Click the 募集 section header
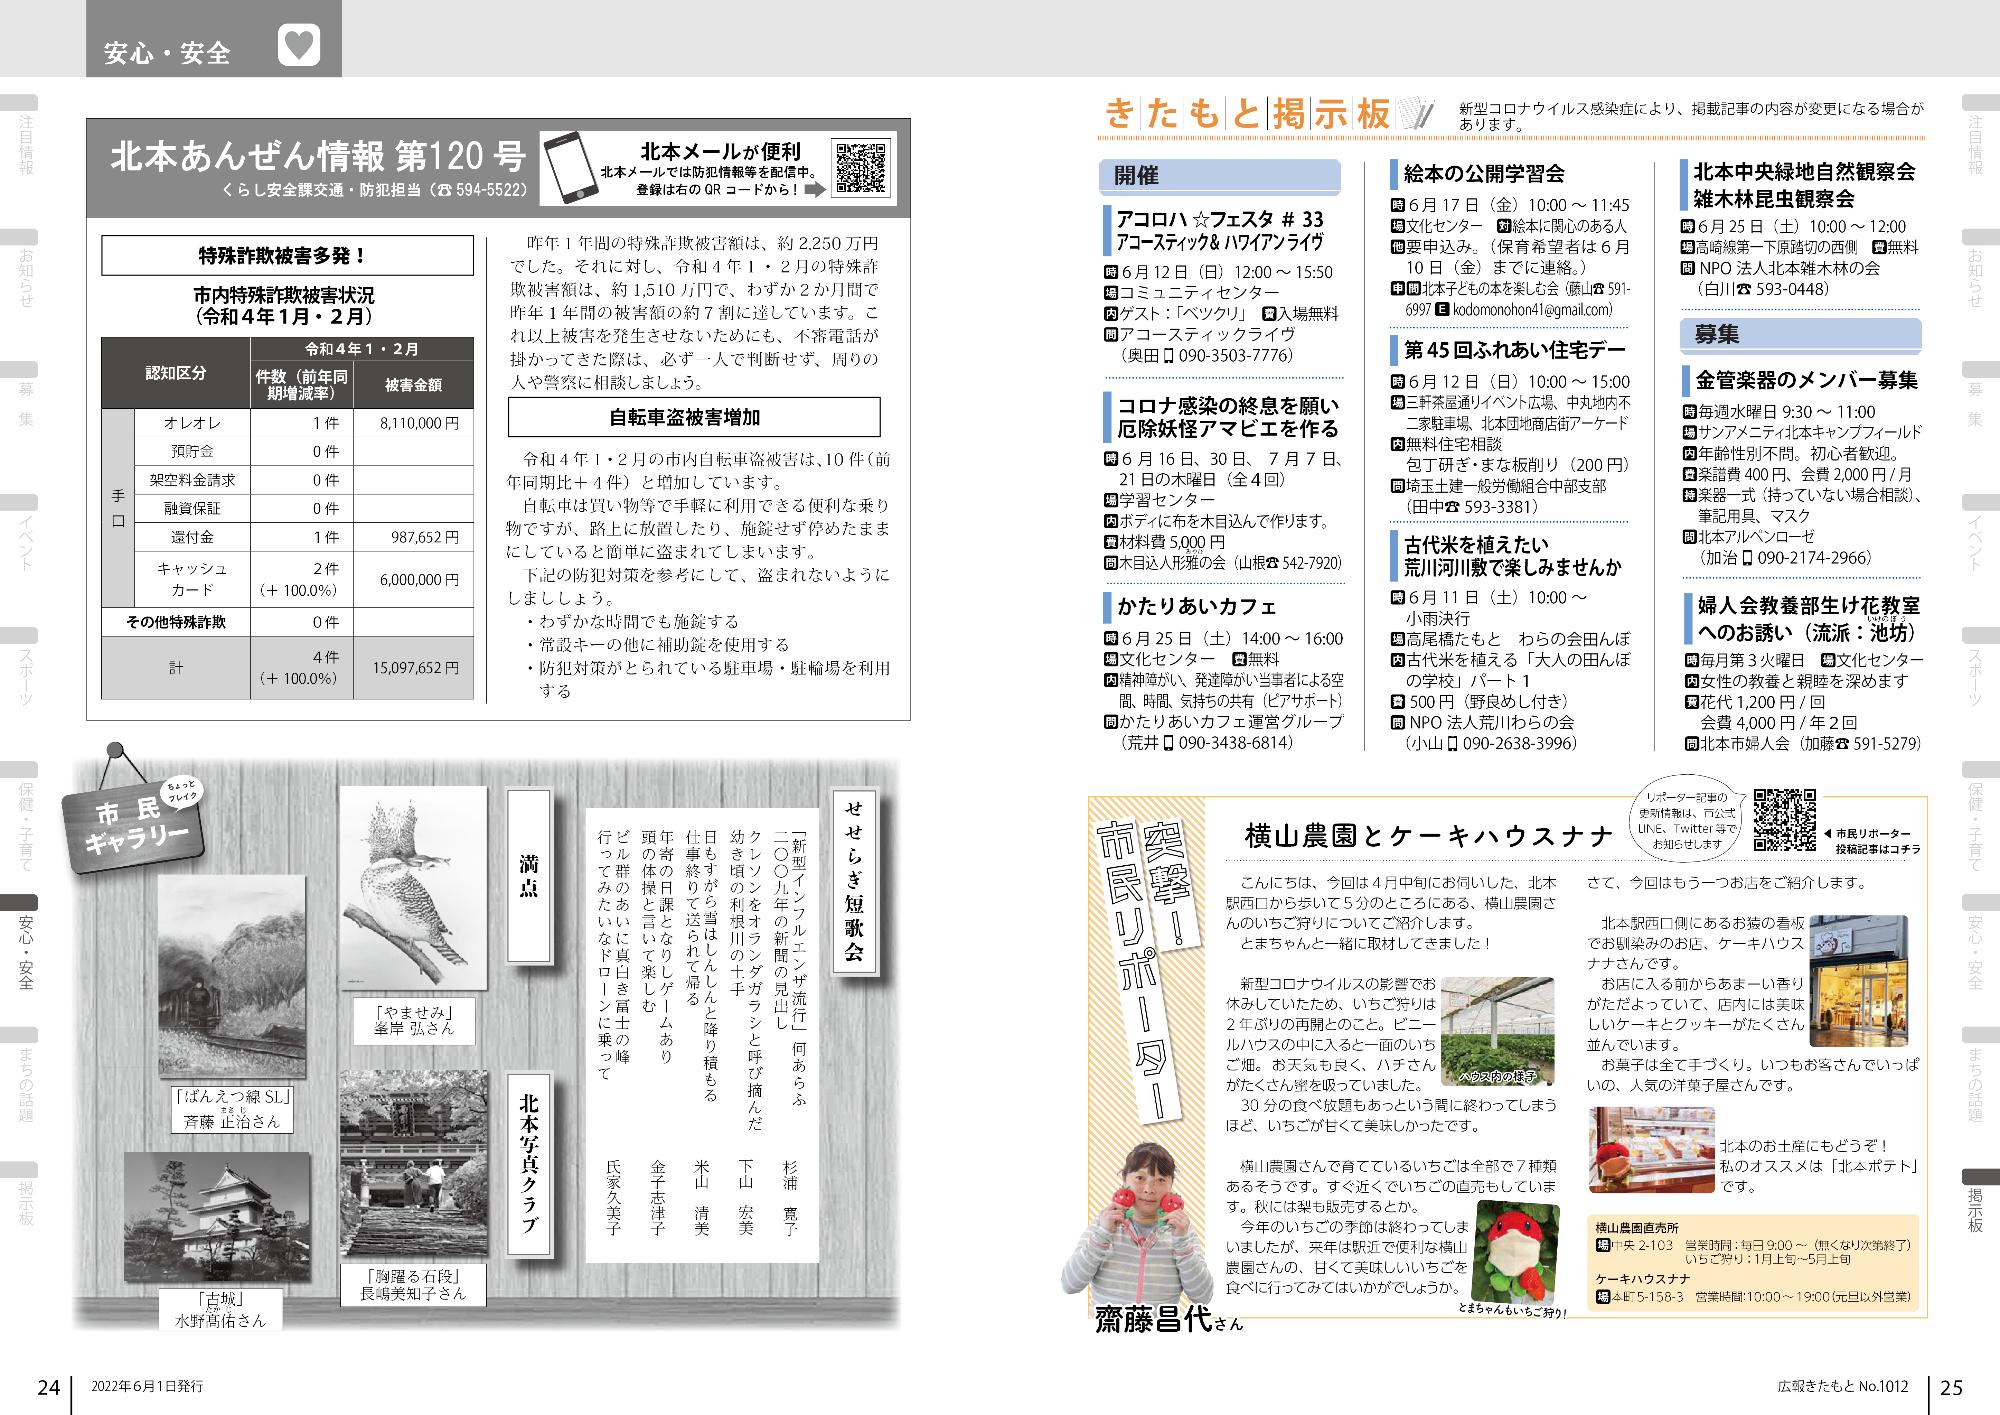 click(x=1800, y=335)
